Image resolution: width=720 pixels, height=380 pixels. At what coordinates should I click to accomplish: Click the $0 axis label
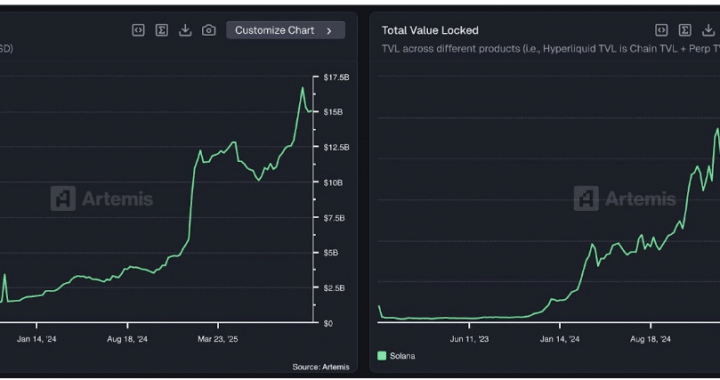point(328,324)
